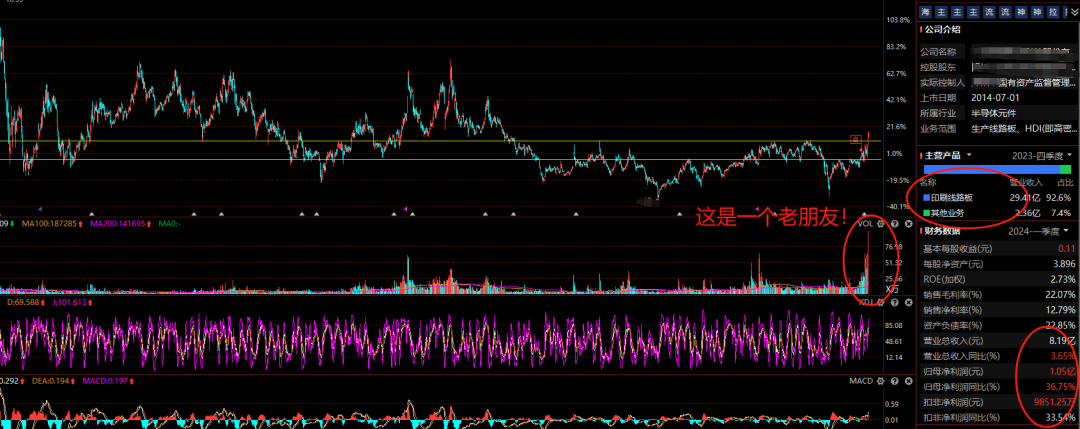The height and width of the screenshot is (429, 1080).
Task: Select the 扣非净利润同比(%) row
Action: click(998, 417)
